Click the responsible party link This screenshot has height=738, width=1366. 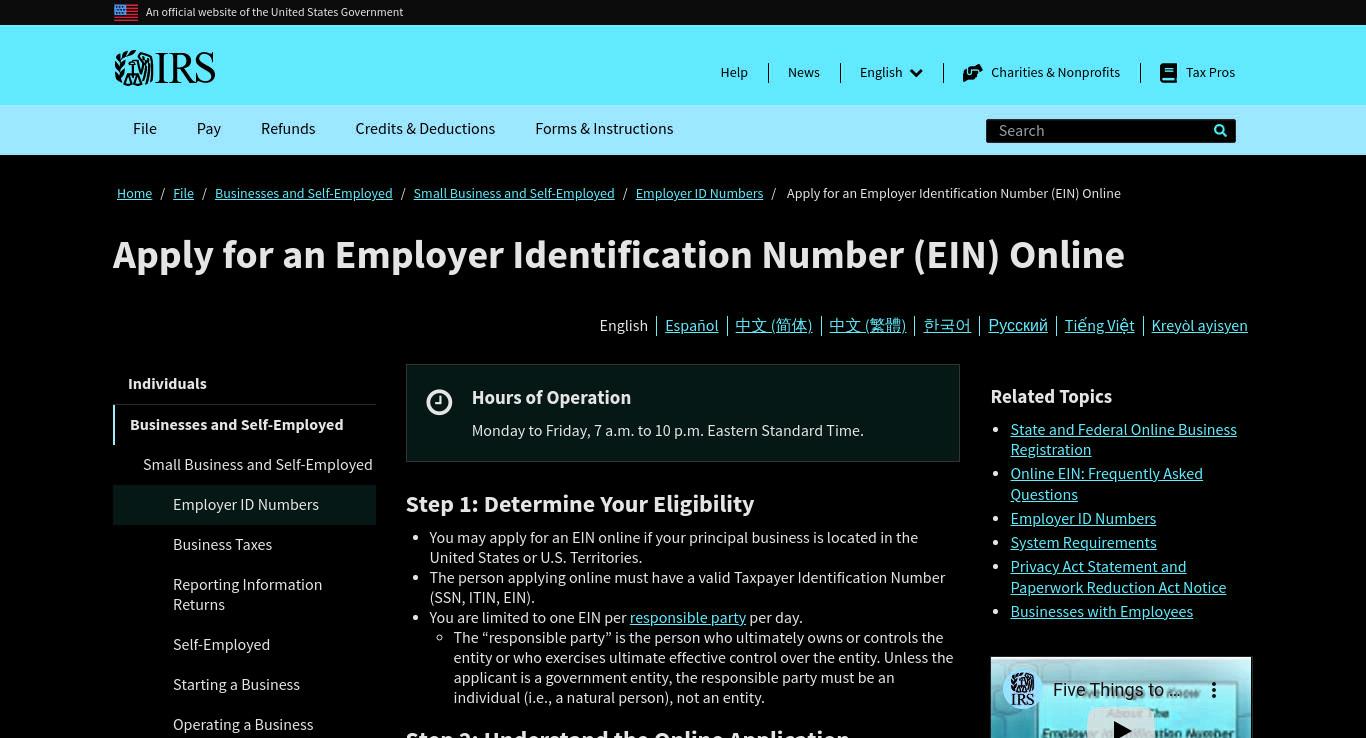click(688, 618)
